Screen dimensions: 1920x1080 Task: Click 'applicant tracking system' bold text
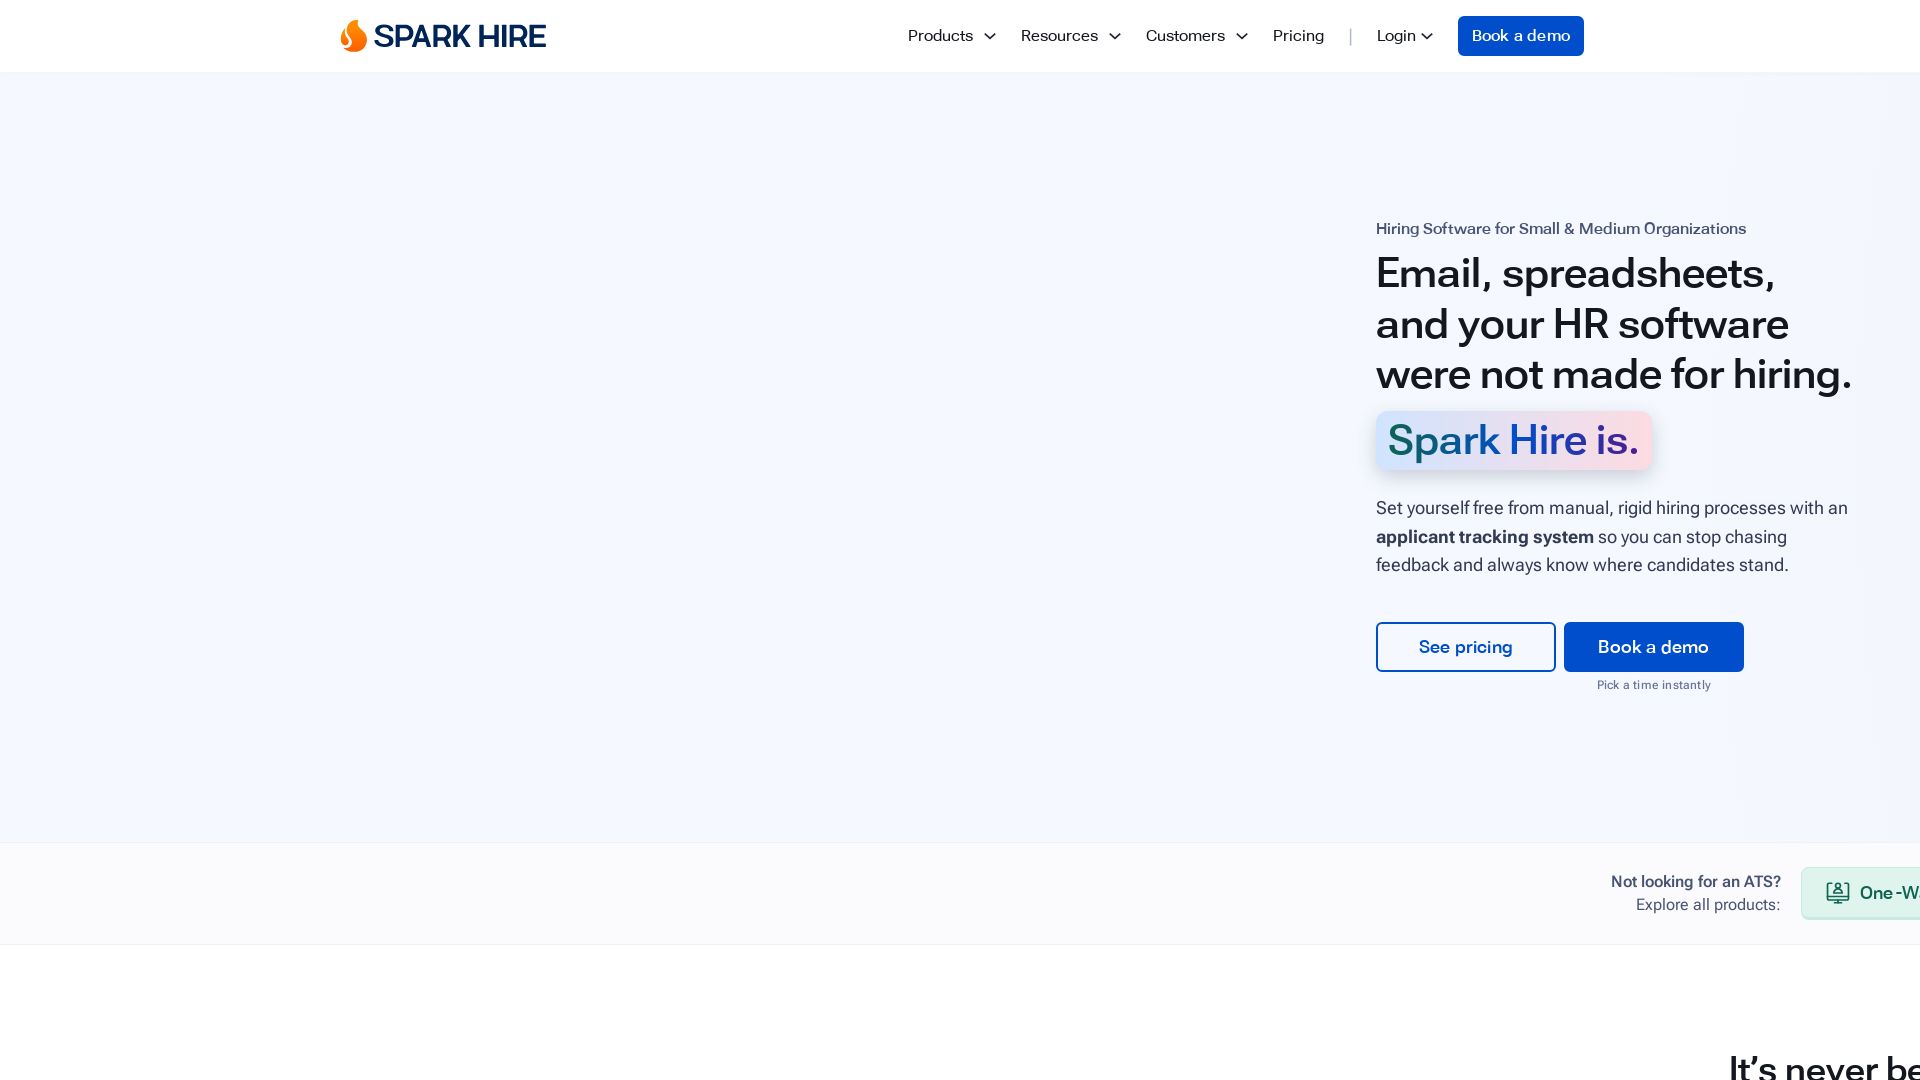point(1485,537)
